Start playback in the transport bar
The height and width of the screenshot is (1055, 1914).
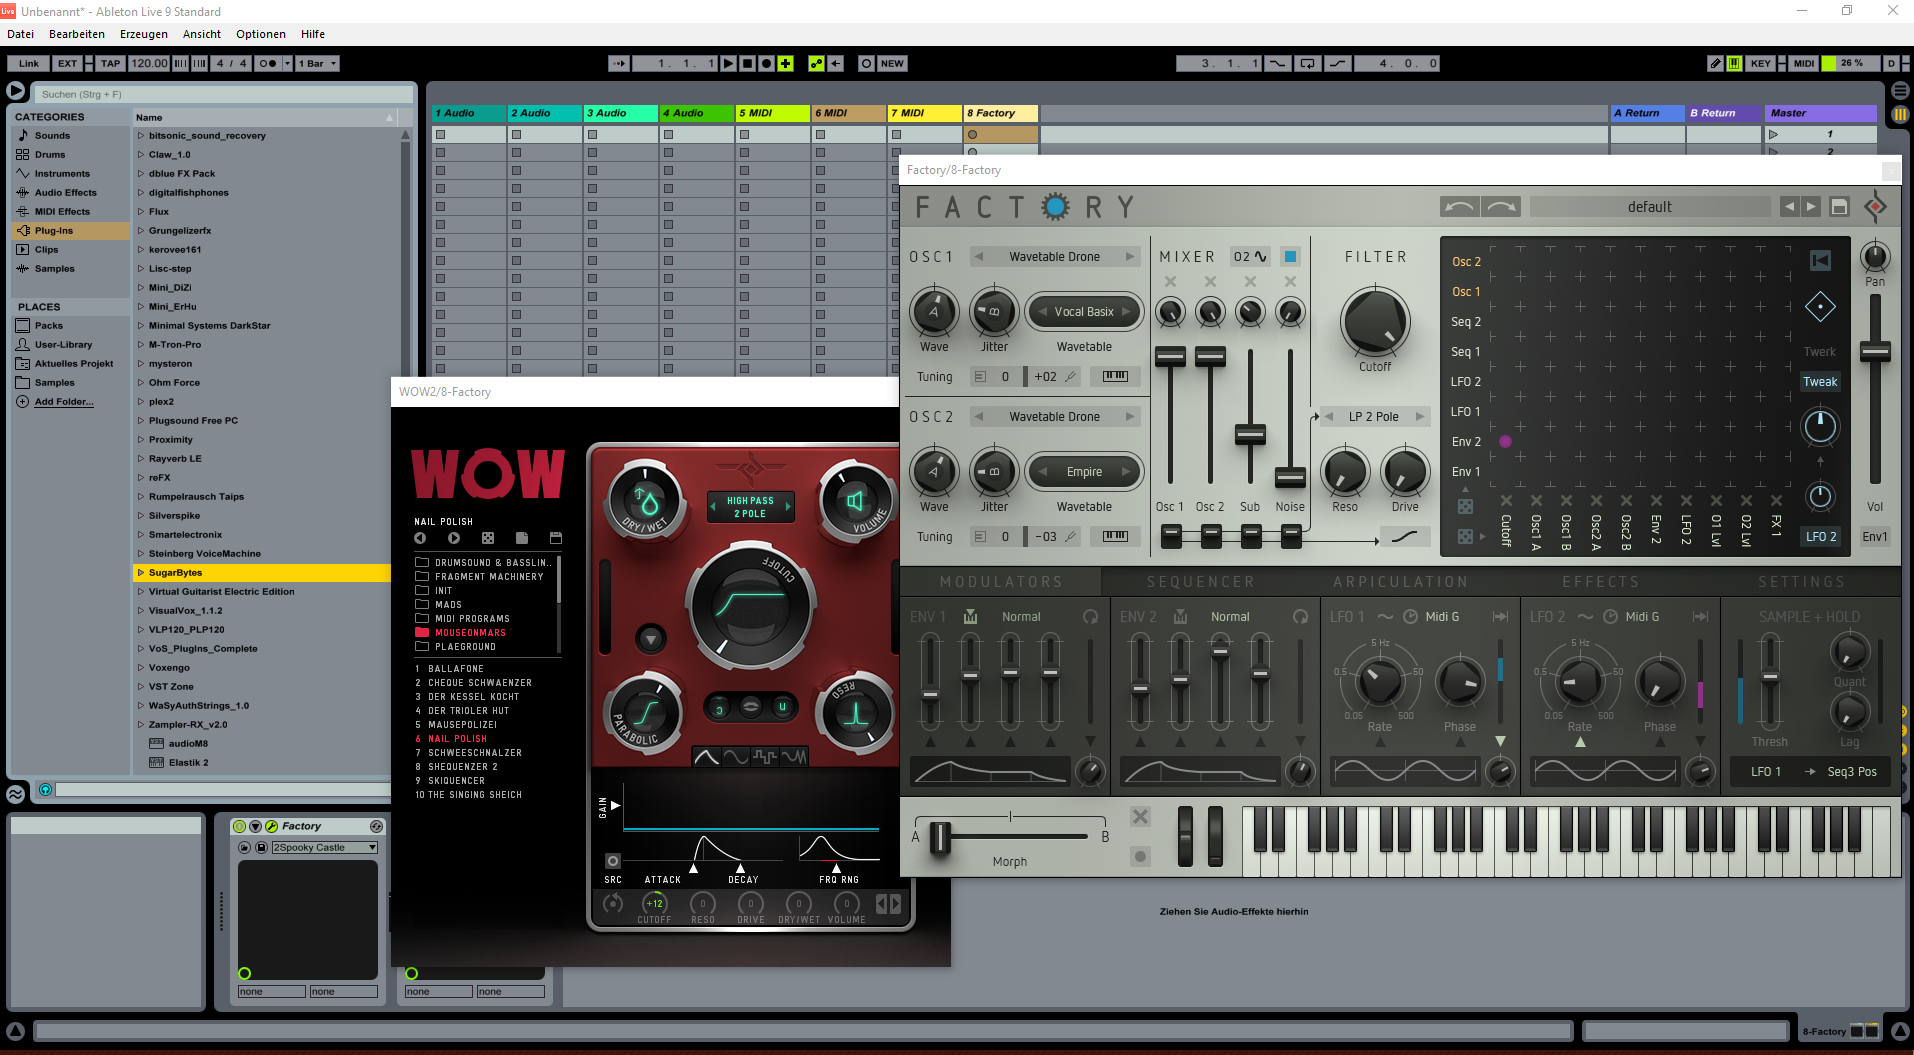[x=729, y=63]
